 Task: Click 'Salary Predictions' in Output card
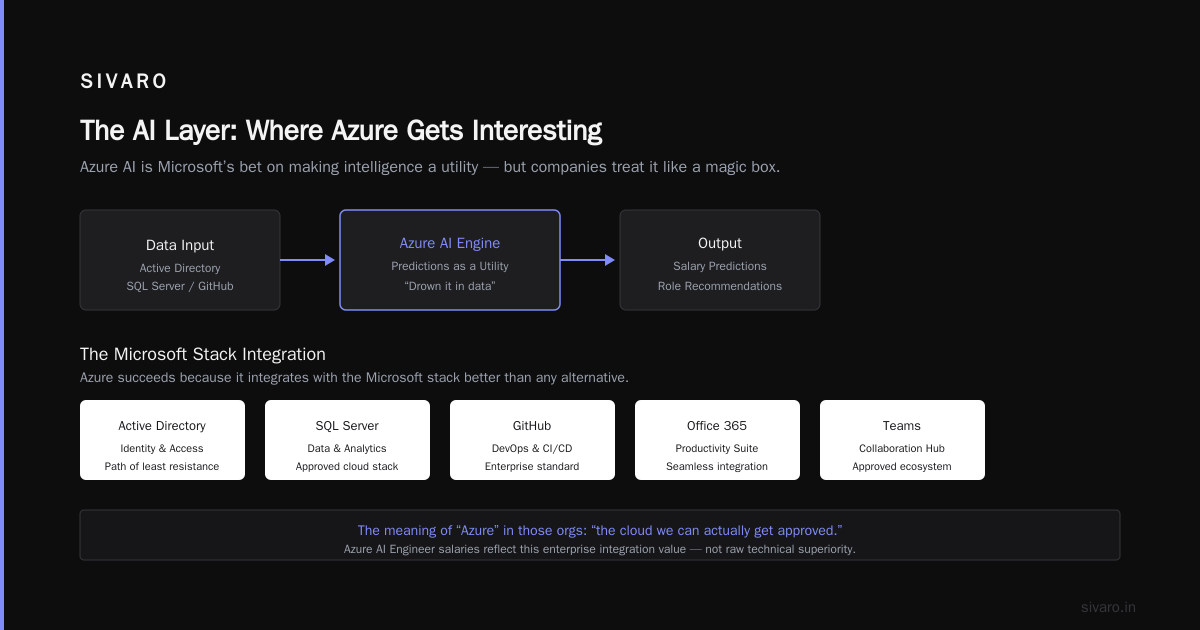(720, 266)
